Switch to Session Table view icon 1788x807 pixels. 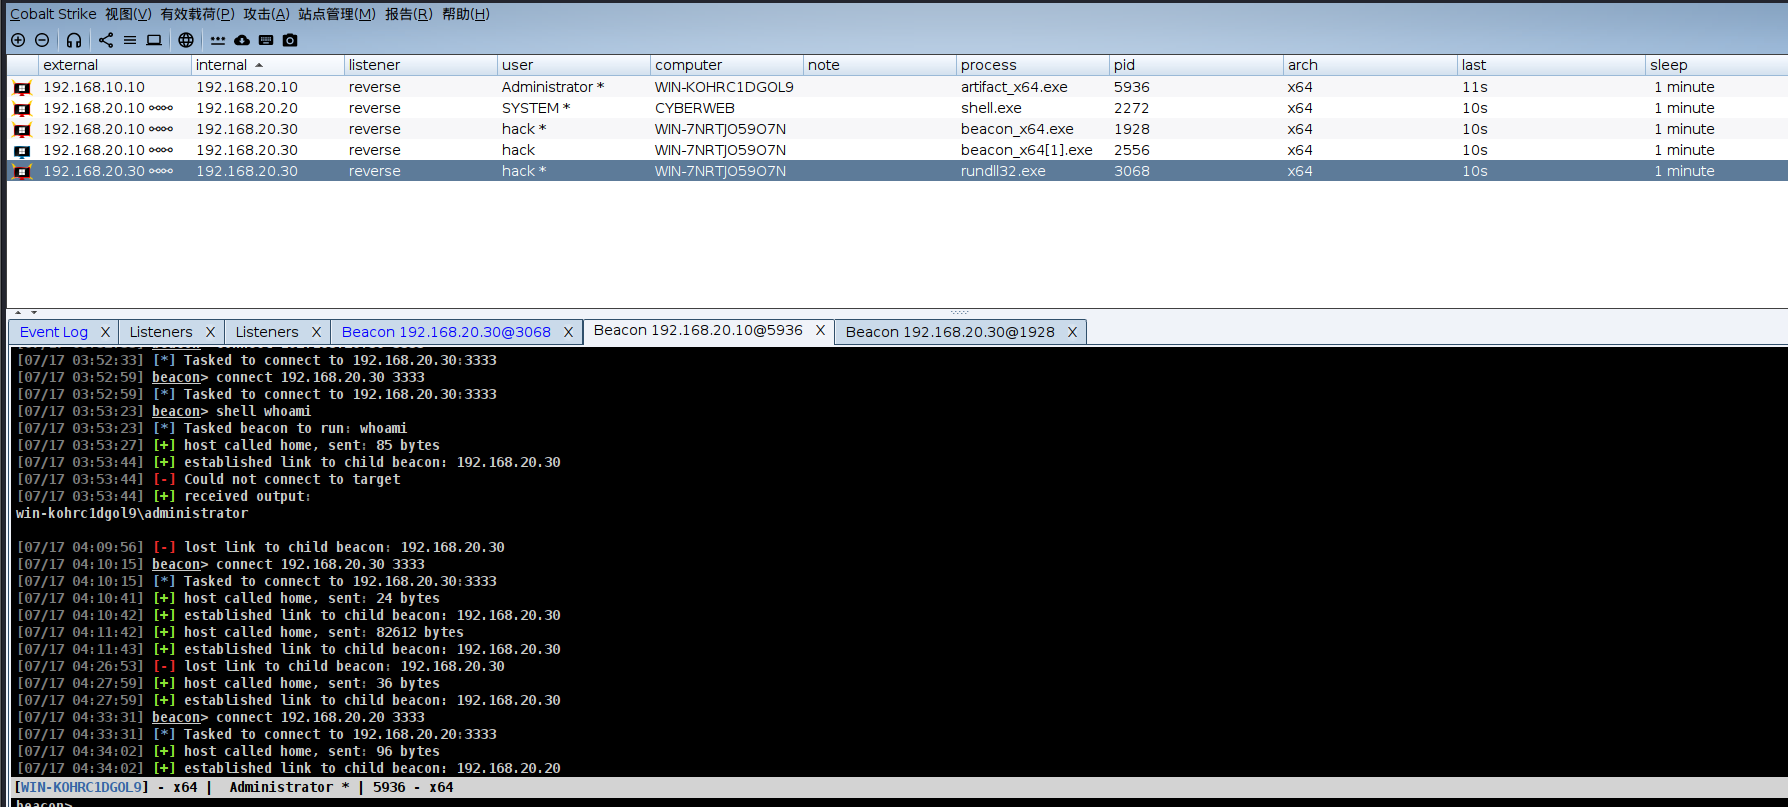click(x=130, y=40)
